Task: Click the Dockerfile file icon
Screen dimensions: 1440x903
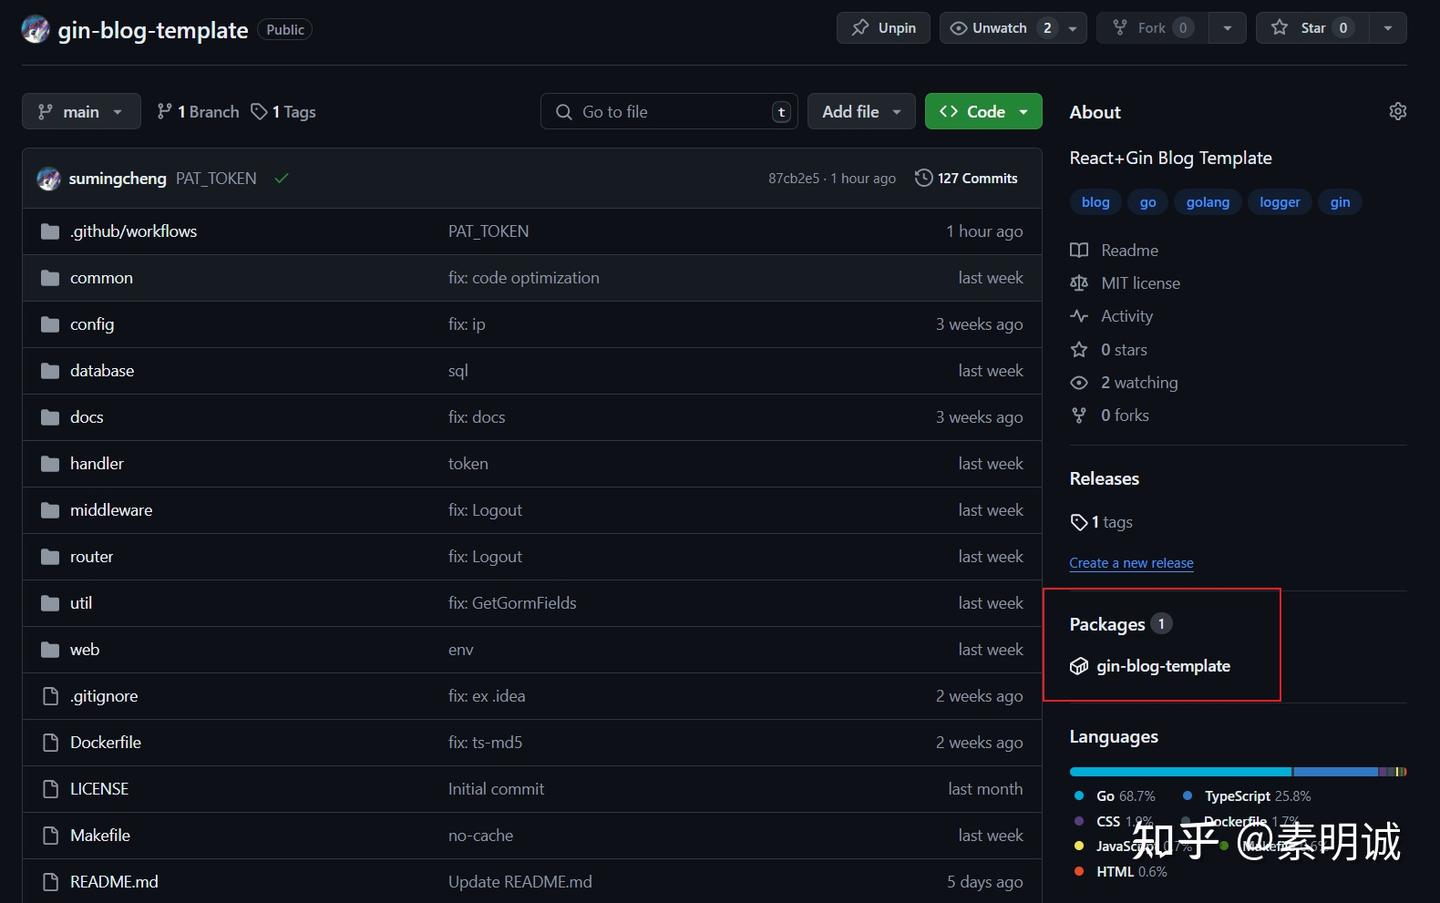Action: (50, 743)
